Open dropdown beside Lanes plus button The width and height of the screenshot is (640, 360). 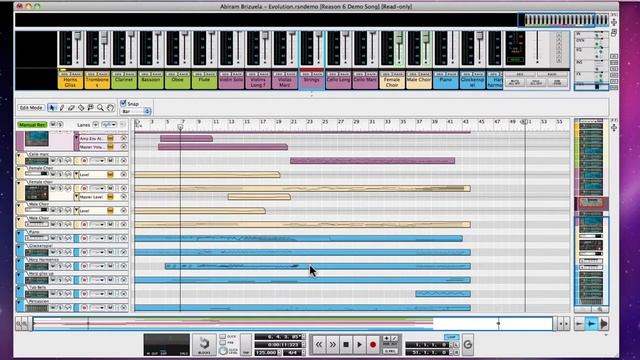[x=109, y=124]
